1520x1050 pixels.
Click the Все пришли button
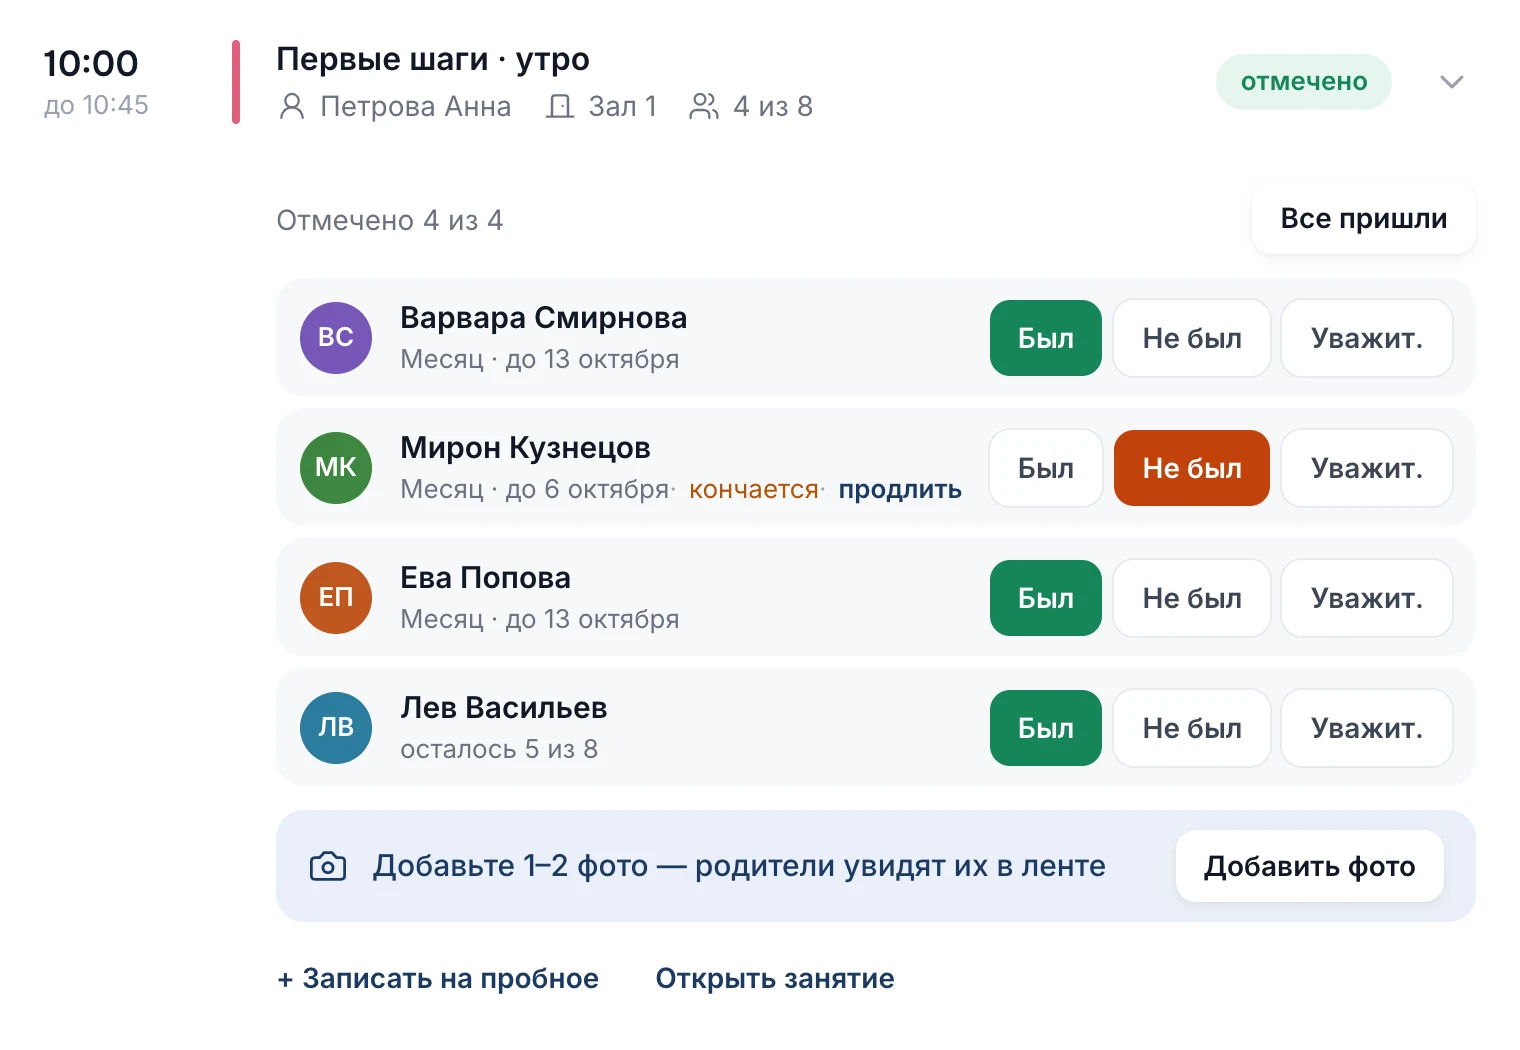click(1364, 218)
